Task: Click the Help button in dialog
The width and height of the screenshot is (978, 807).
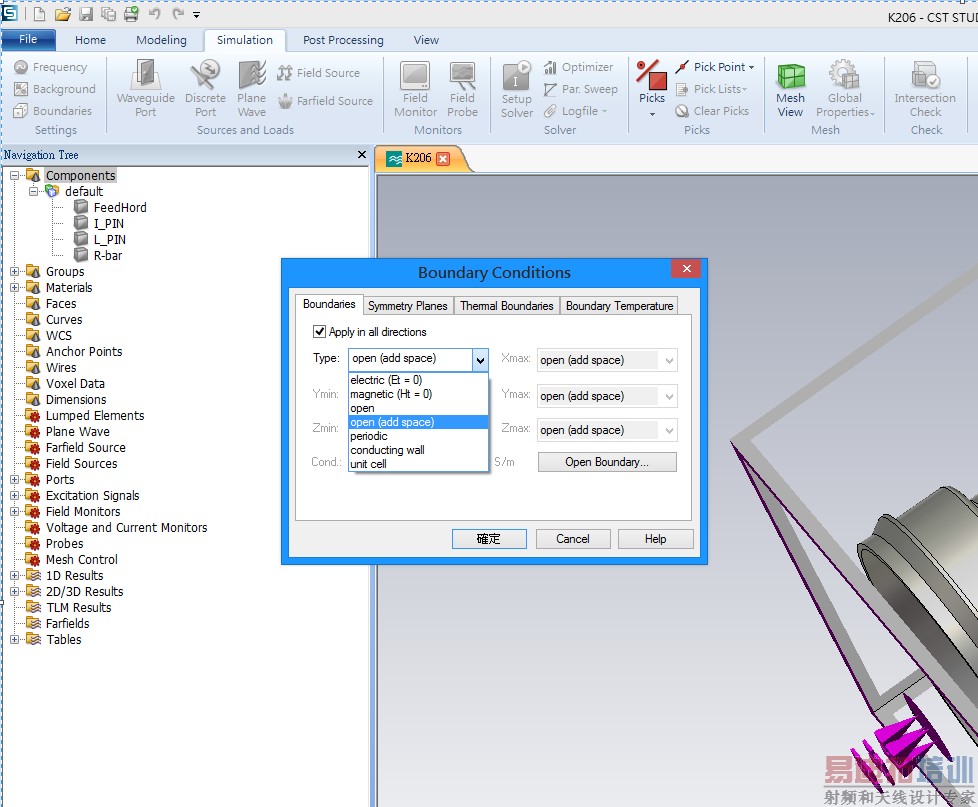Action: click(656, 539)
